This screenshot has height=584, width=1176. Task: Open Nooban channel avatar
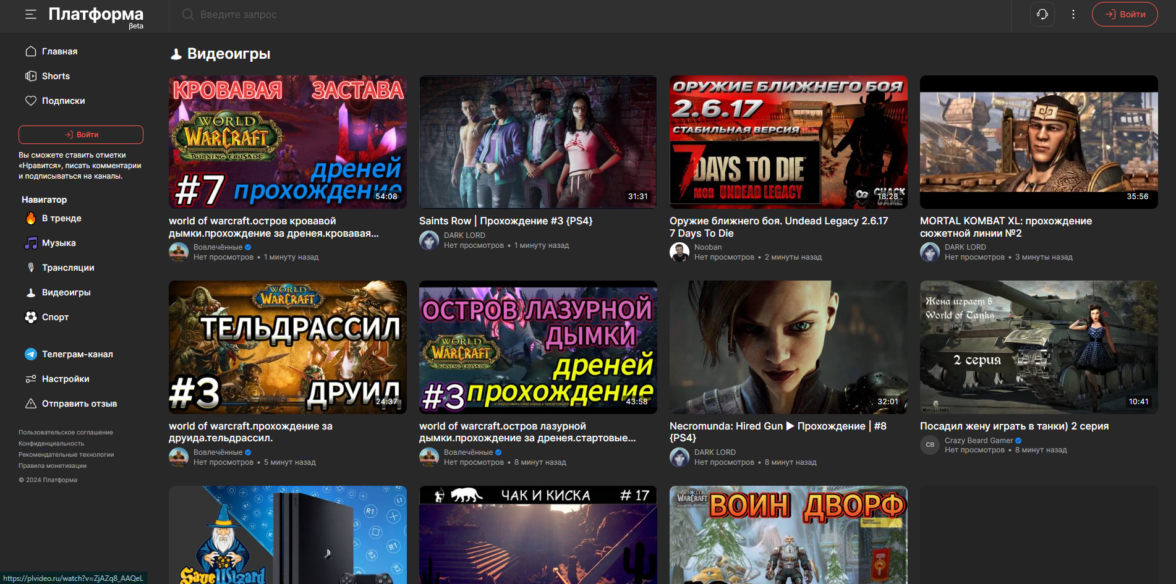click(x=679, y=252)
